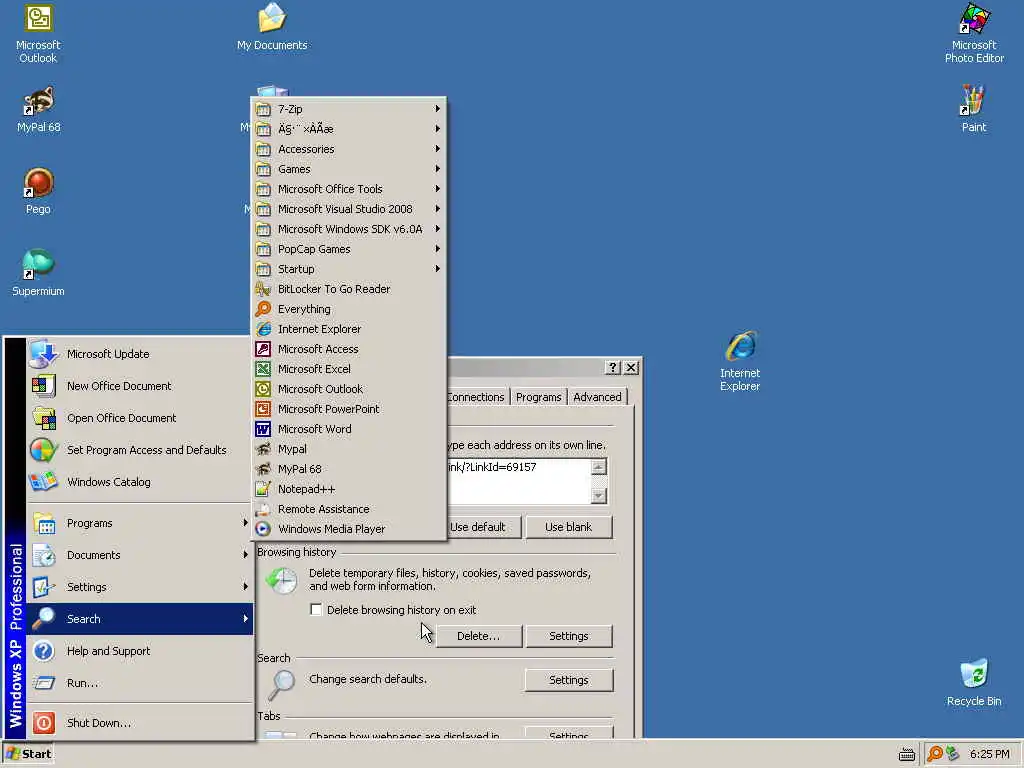This screenshot has height=768, width=1024.
Task: Open Search section Settings button
Action: pyautogui.click(x=568, y=680)
